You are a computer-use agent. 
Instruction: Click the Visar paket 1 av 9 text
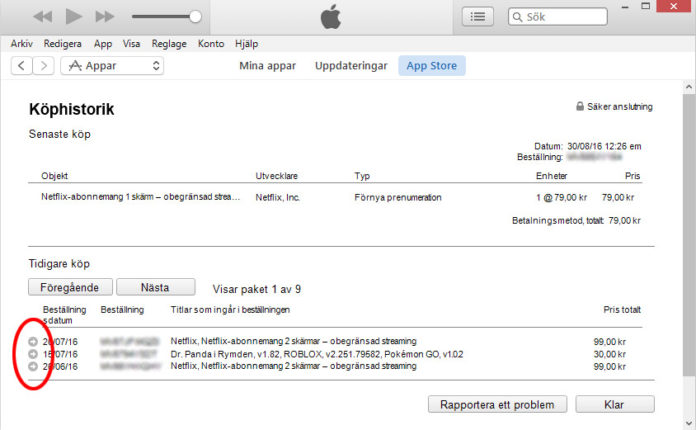click(257, 289)
